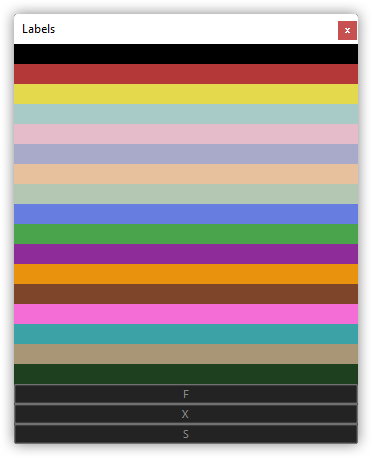Pick the purple label color
Viewport: 372px width, 458px height.
[x=186, y=254]
